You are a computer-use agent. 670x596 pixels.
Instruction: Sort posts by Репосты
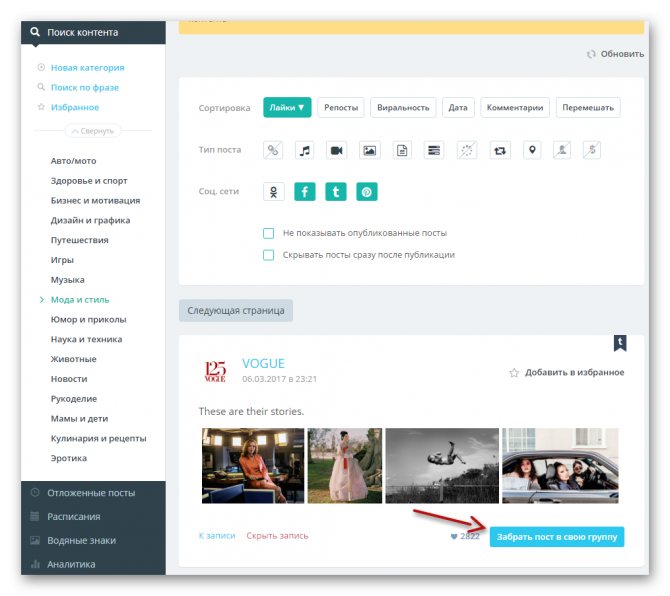tap(341, 108)
